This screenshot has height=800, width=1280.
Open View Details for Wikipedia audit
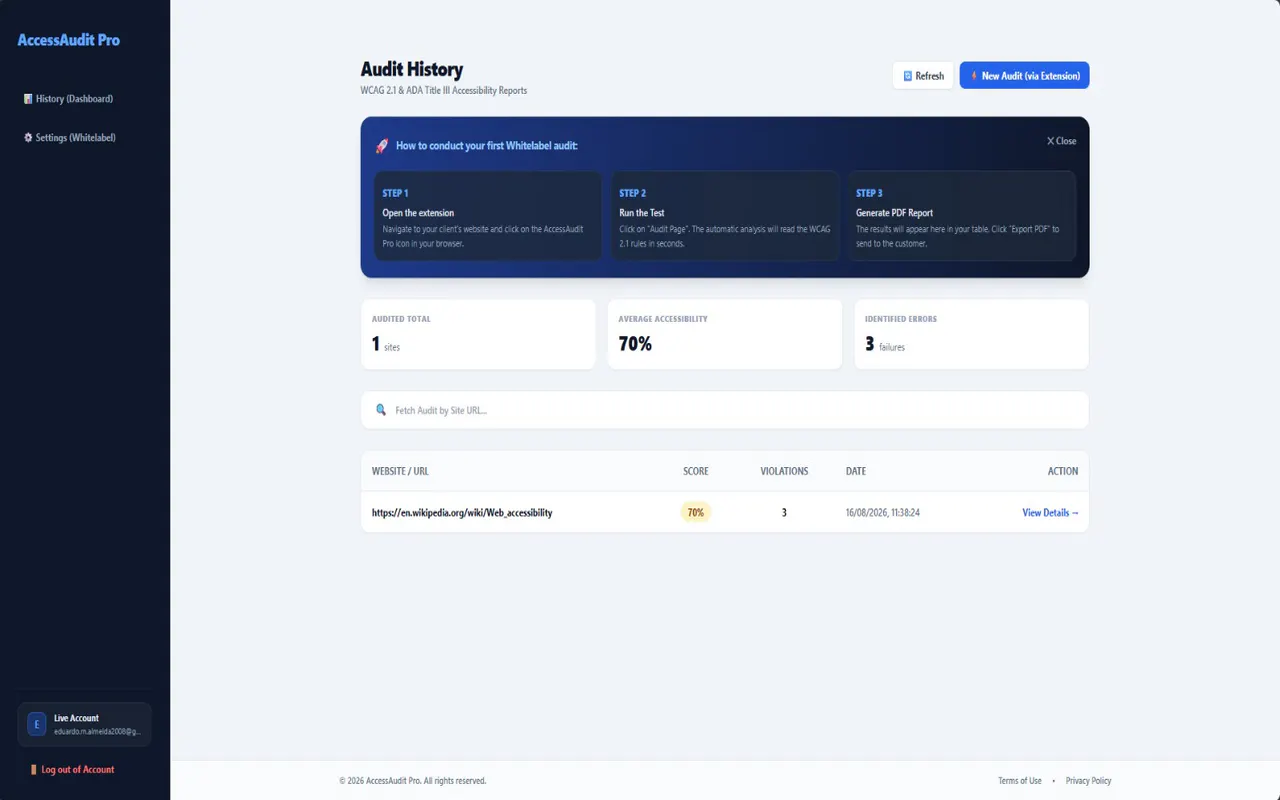(1050, 512)
